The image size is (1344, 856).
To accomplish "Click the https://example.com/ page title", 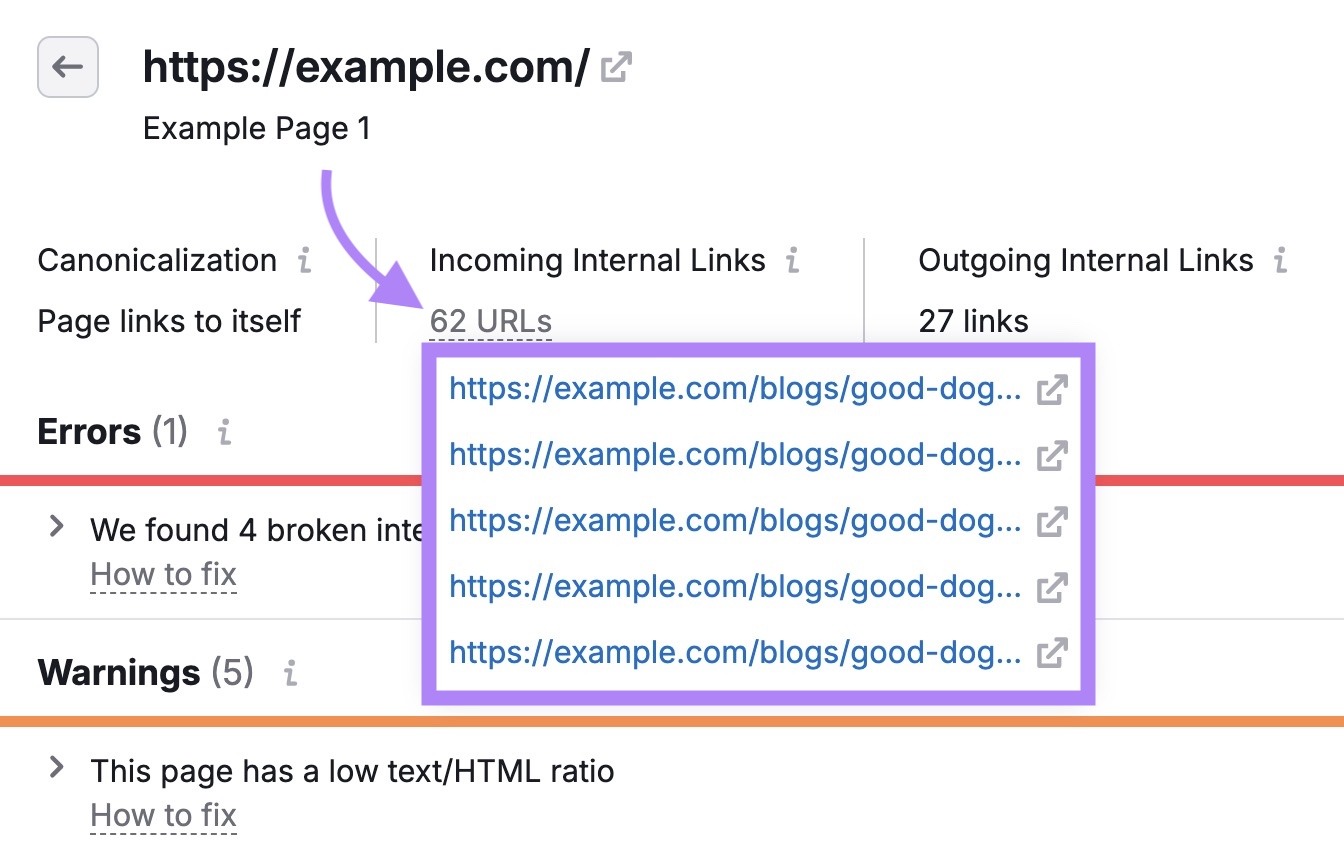I will click(365, 66).
